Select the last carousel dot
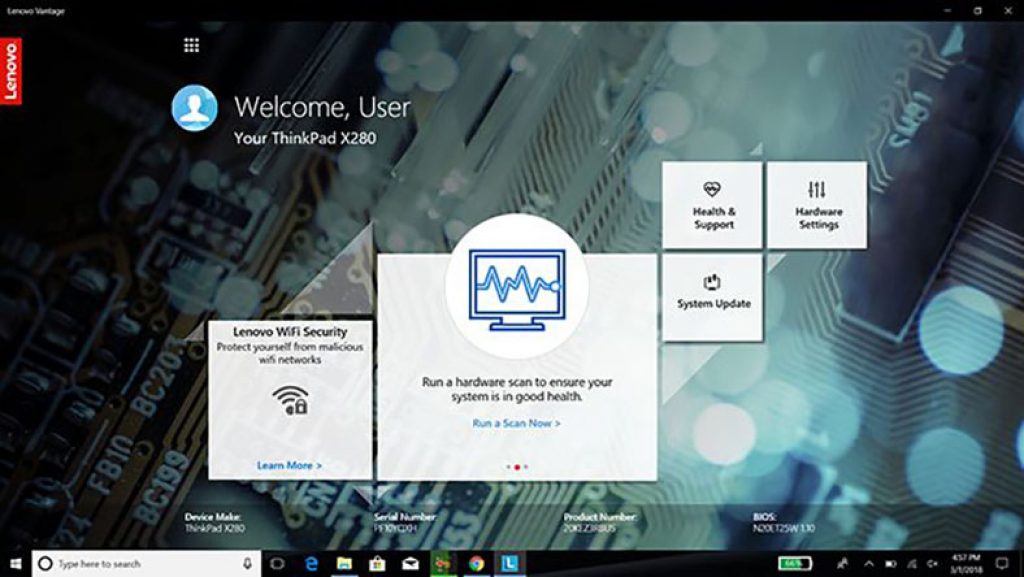This screenshot has width=1024, height=577. pos(526,467)
